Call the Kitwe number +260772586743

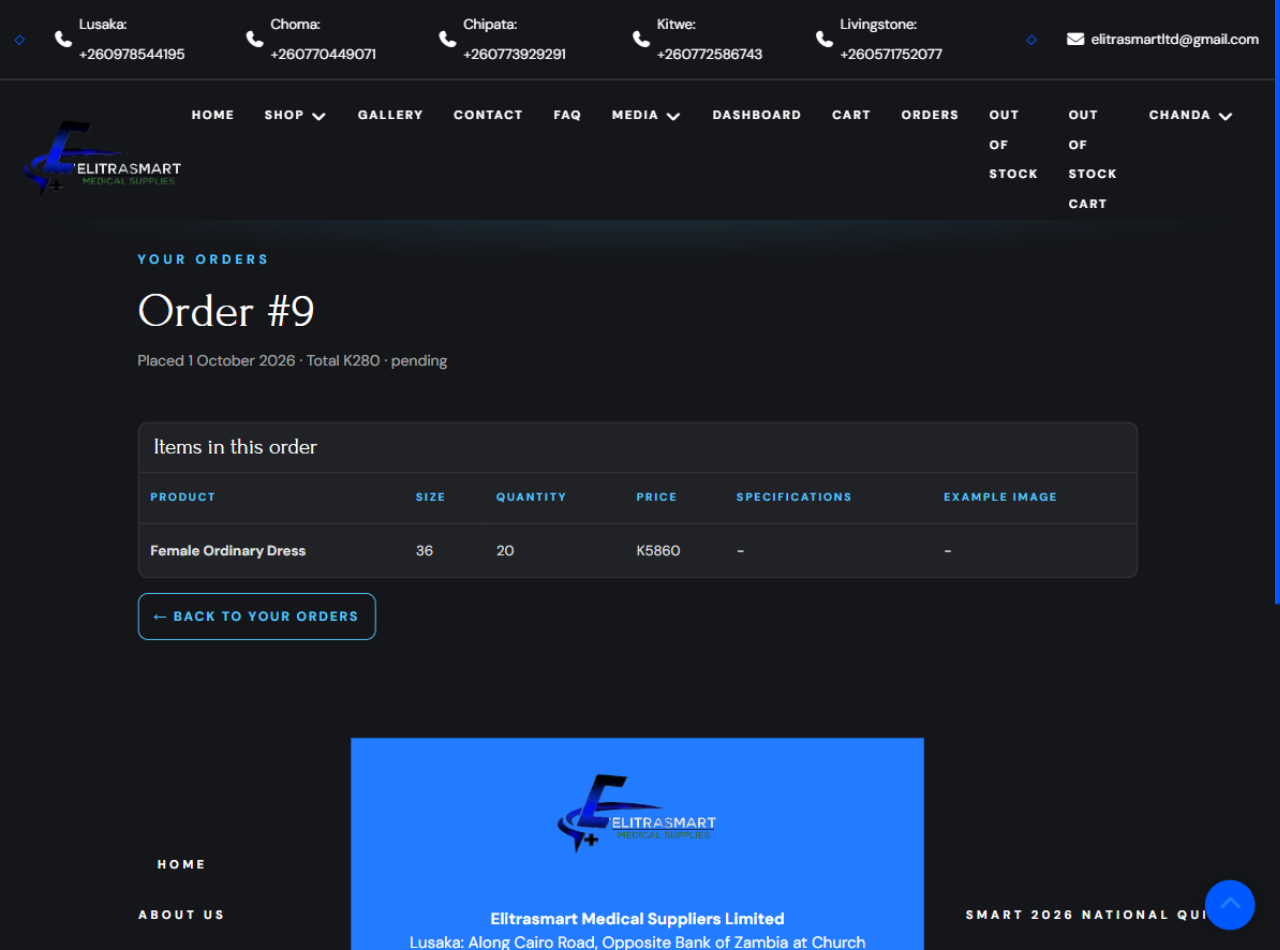[x=709, y=54]
